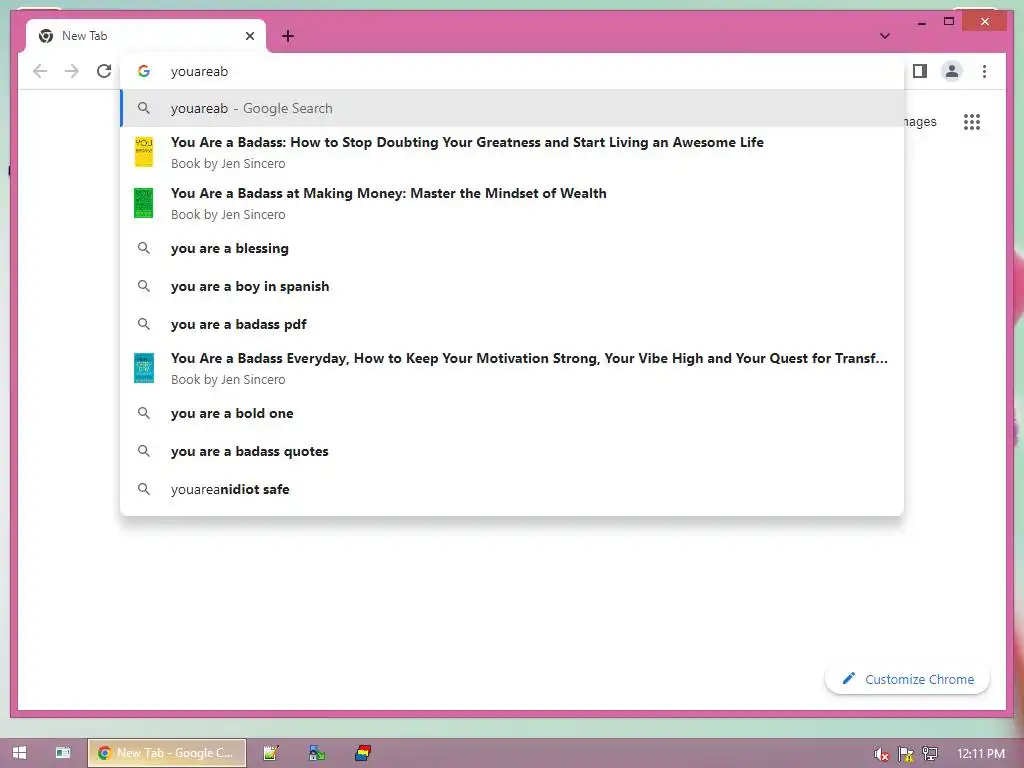Screen dimensions: 1024x768
Task: Click the green Making Money book cover
Action: (144, 203)
